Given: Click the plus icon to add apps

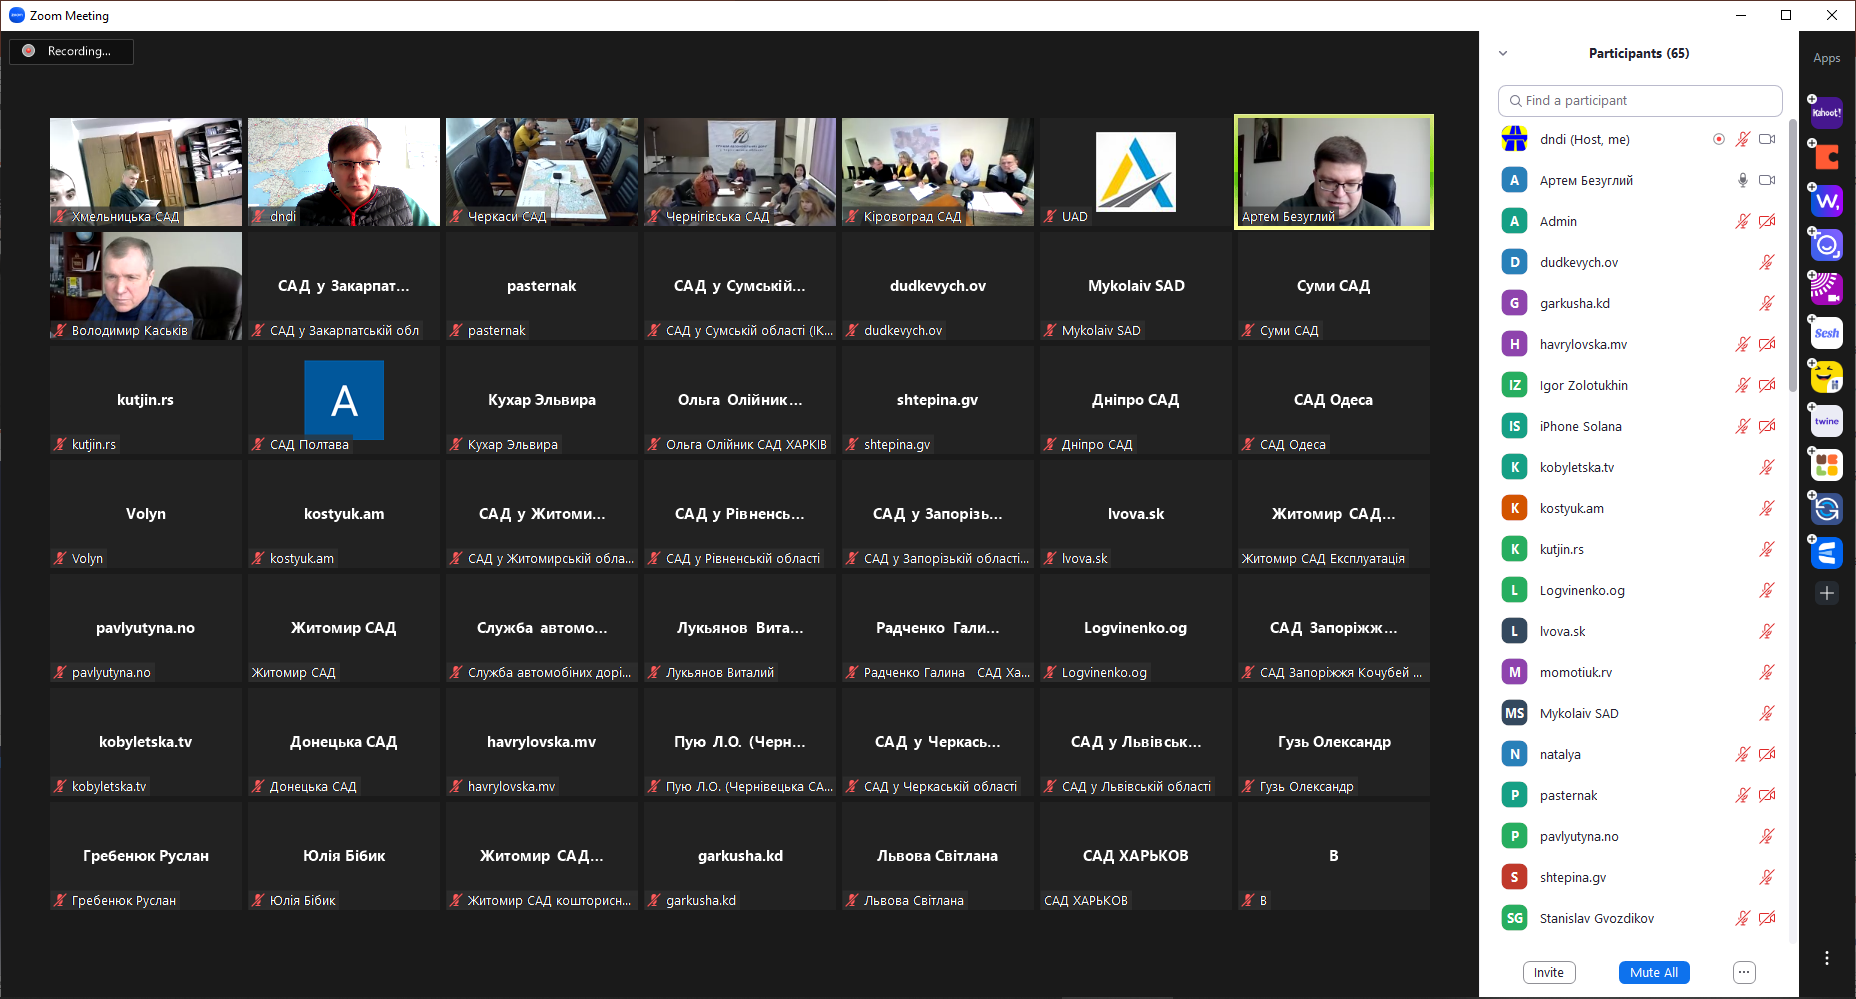Looking at the screenshot, I should click(x=1827, y=593).
